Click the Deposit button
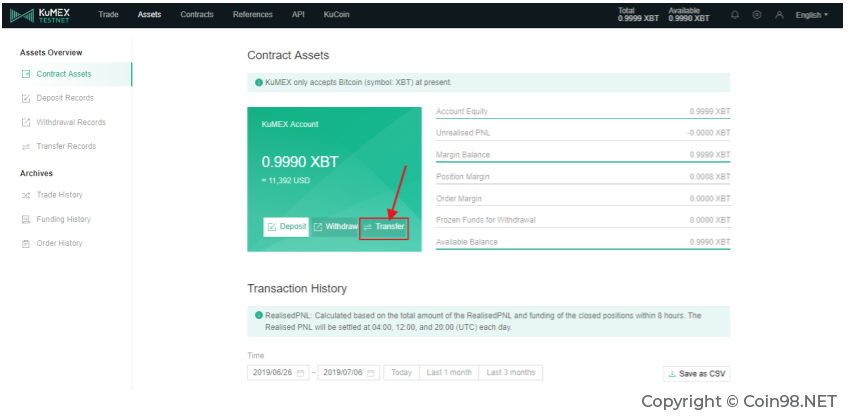 tap(286, 227)
